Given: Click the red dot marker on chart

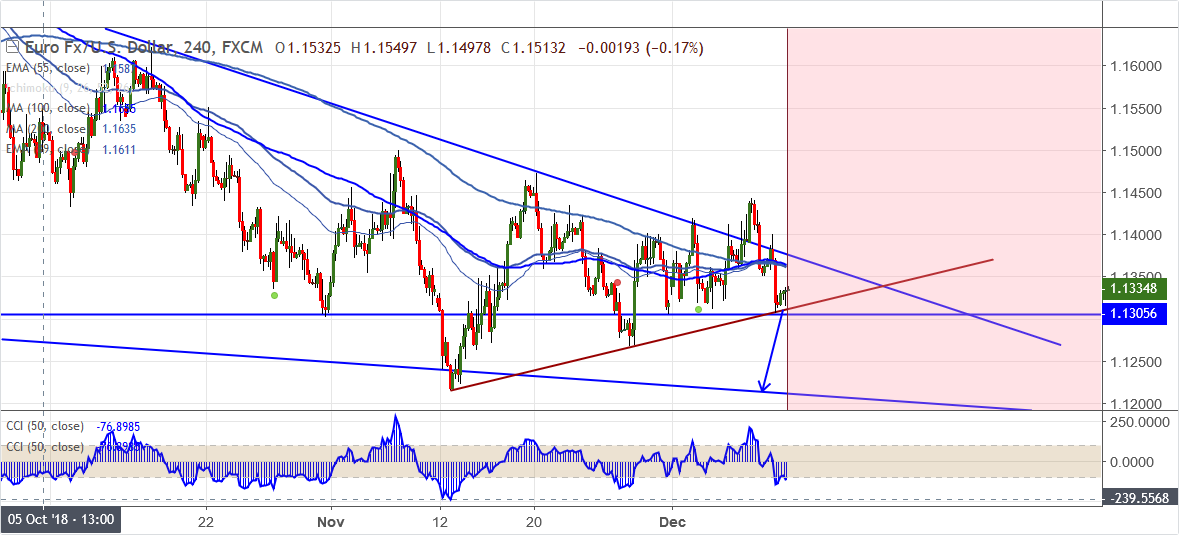Looking at the screenshot, I should point(617,283).
